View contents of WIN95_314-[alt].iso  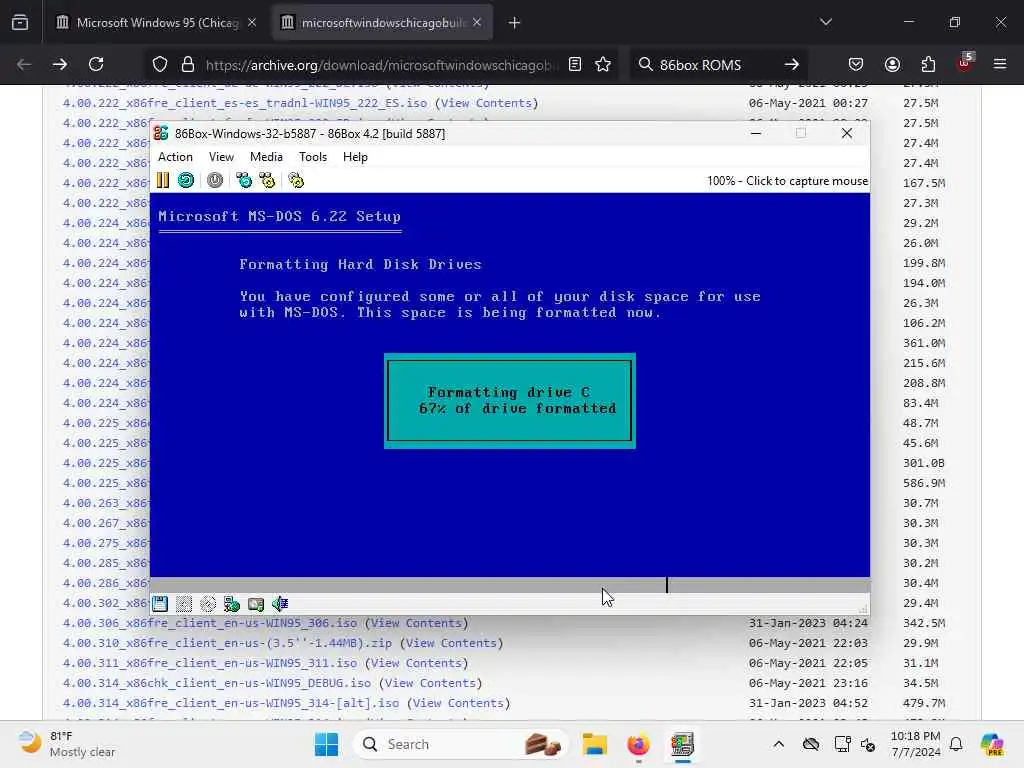(x=458, y=703)
